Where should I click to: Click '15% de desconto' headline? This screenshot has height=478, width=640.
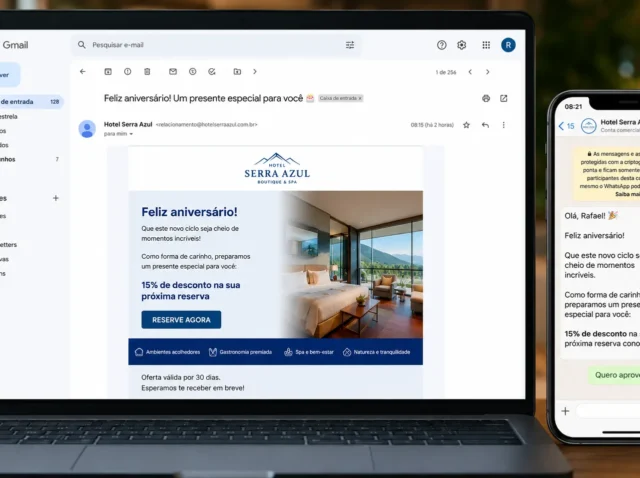coord(191,291)
